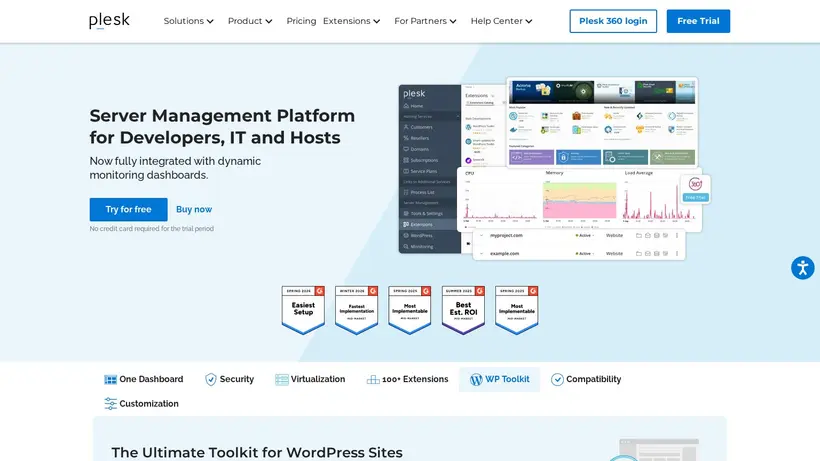Expand the Solutions dropdown chevron
Image resolution: width=820 pixels, height=461 pixels.
click(210, 21)
